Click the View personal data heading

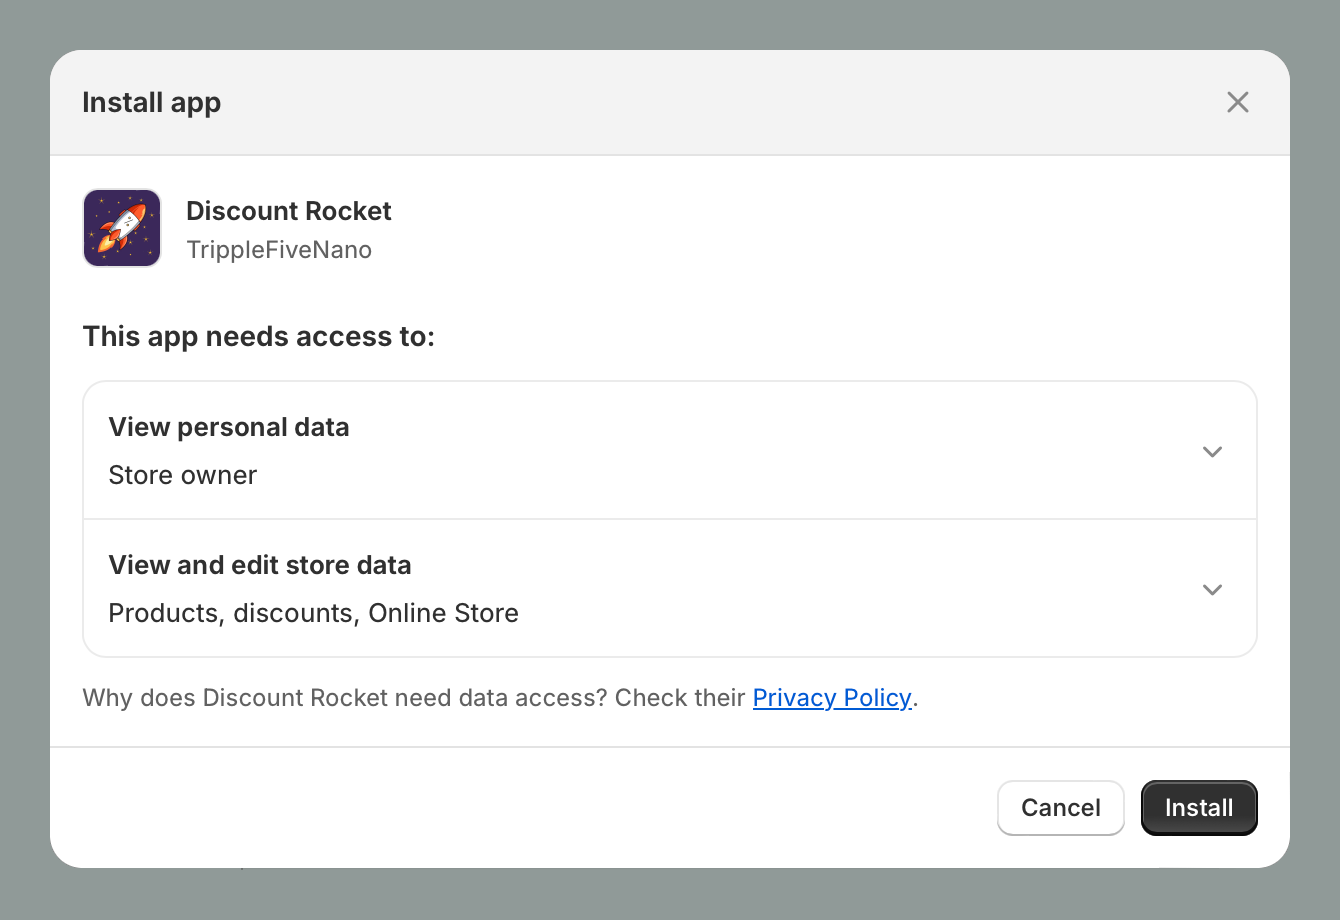229,428
